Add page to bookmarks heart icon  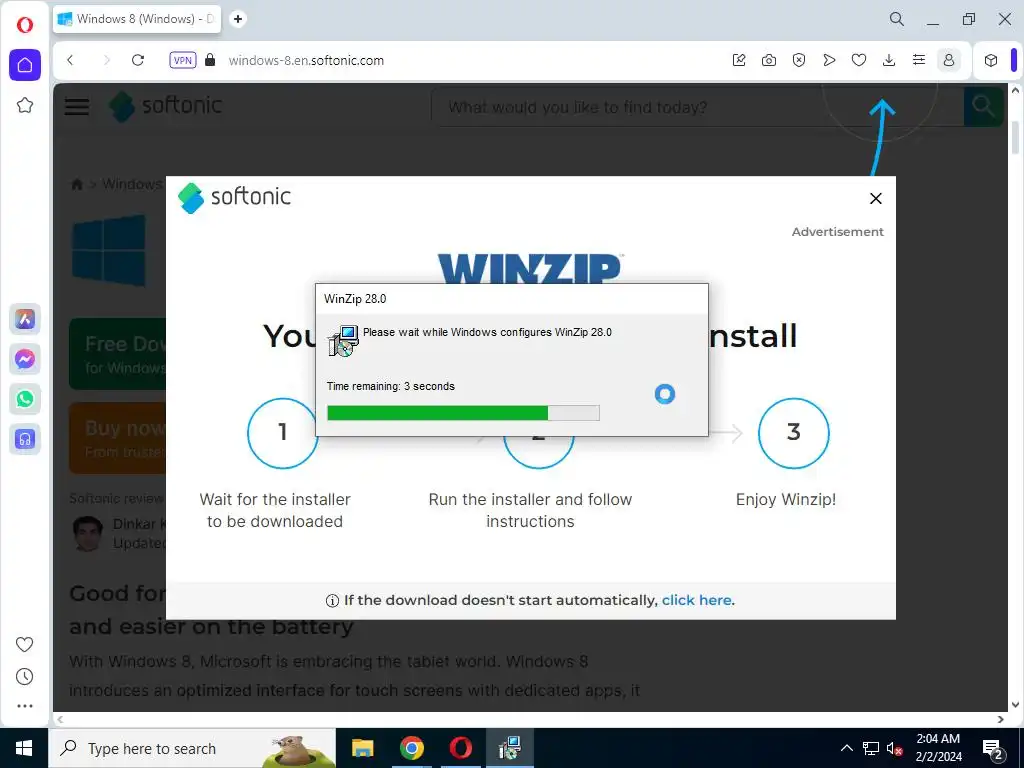pyautogui.click(x=859, y=60)
